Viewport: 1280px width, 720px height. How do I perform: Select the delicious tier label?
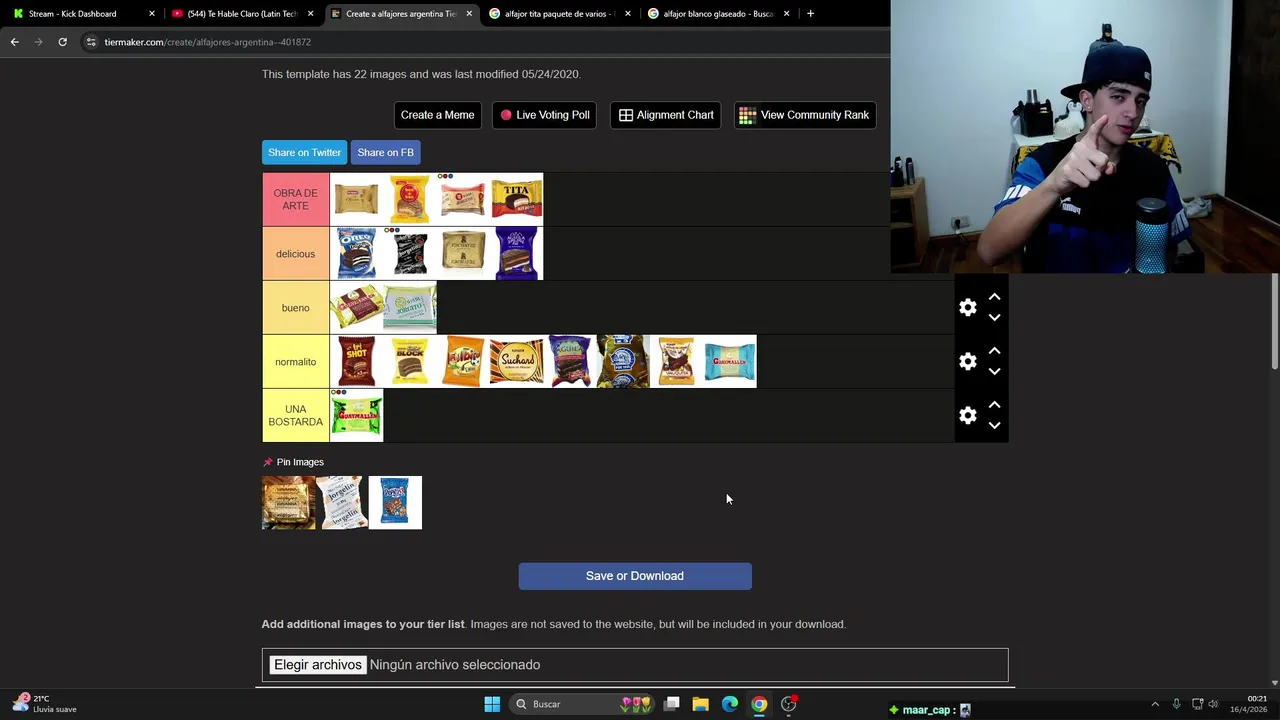[x=295, y=254]
